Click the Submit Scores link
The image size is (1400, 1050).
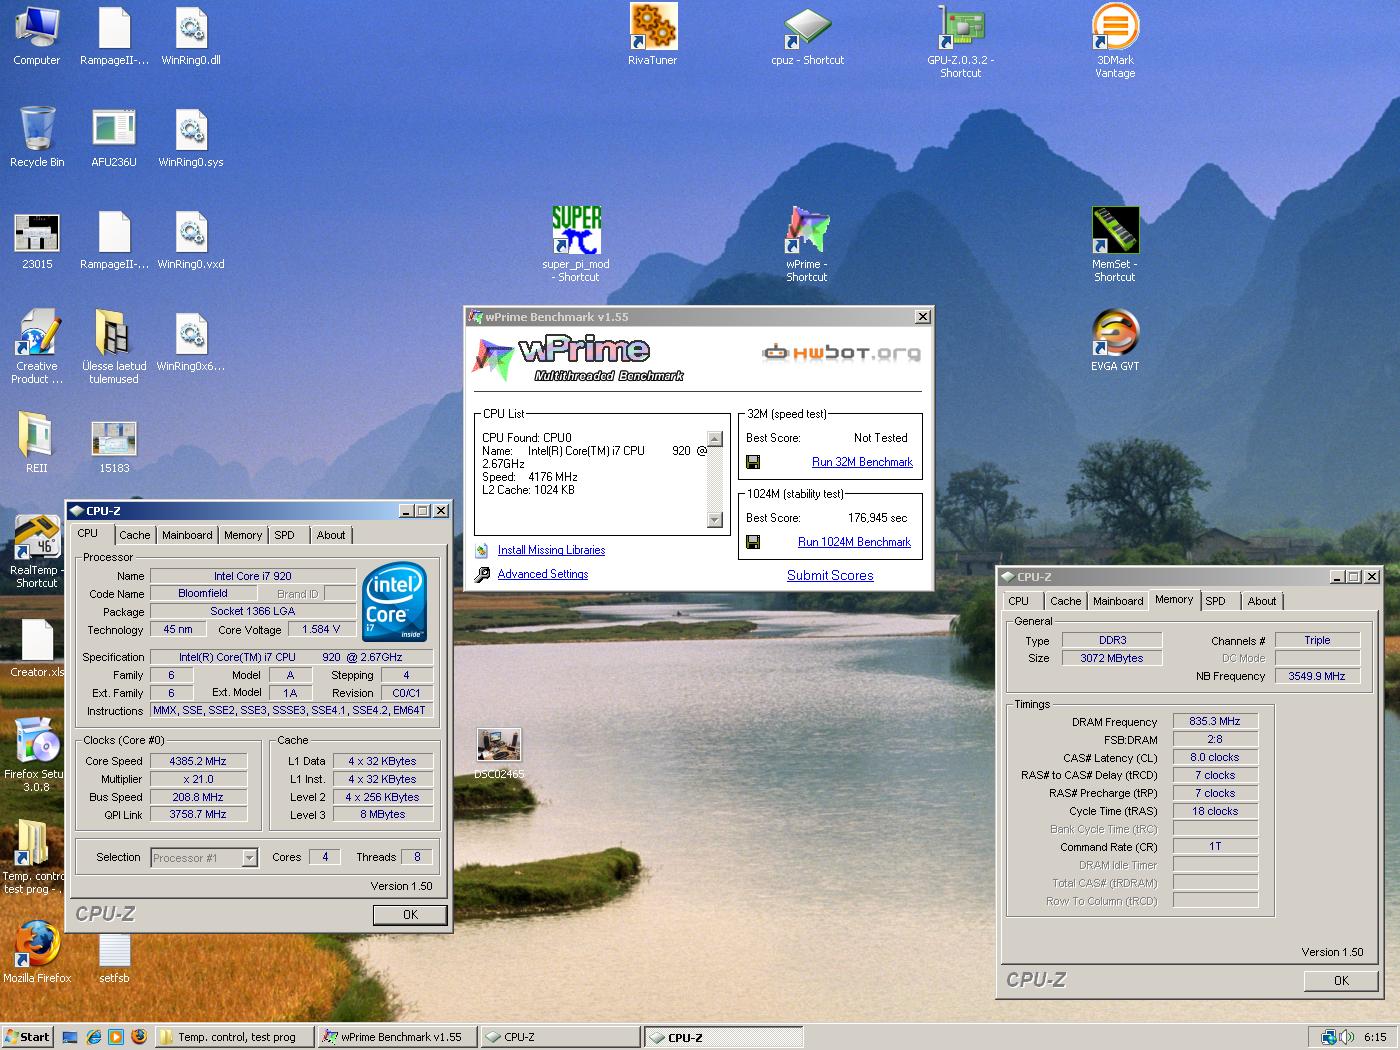pyautogui.click(x=830, y=575)
